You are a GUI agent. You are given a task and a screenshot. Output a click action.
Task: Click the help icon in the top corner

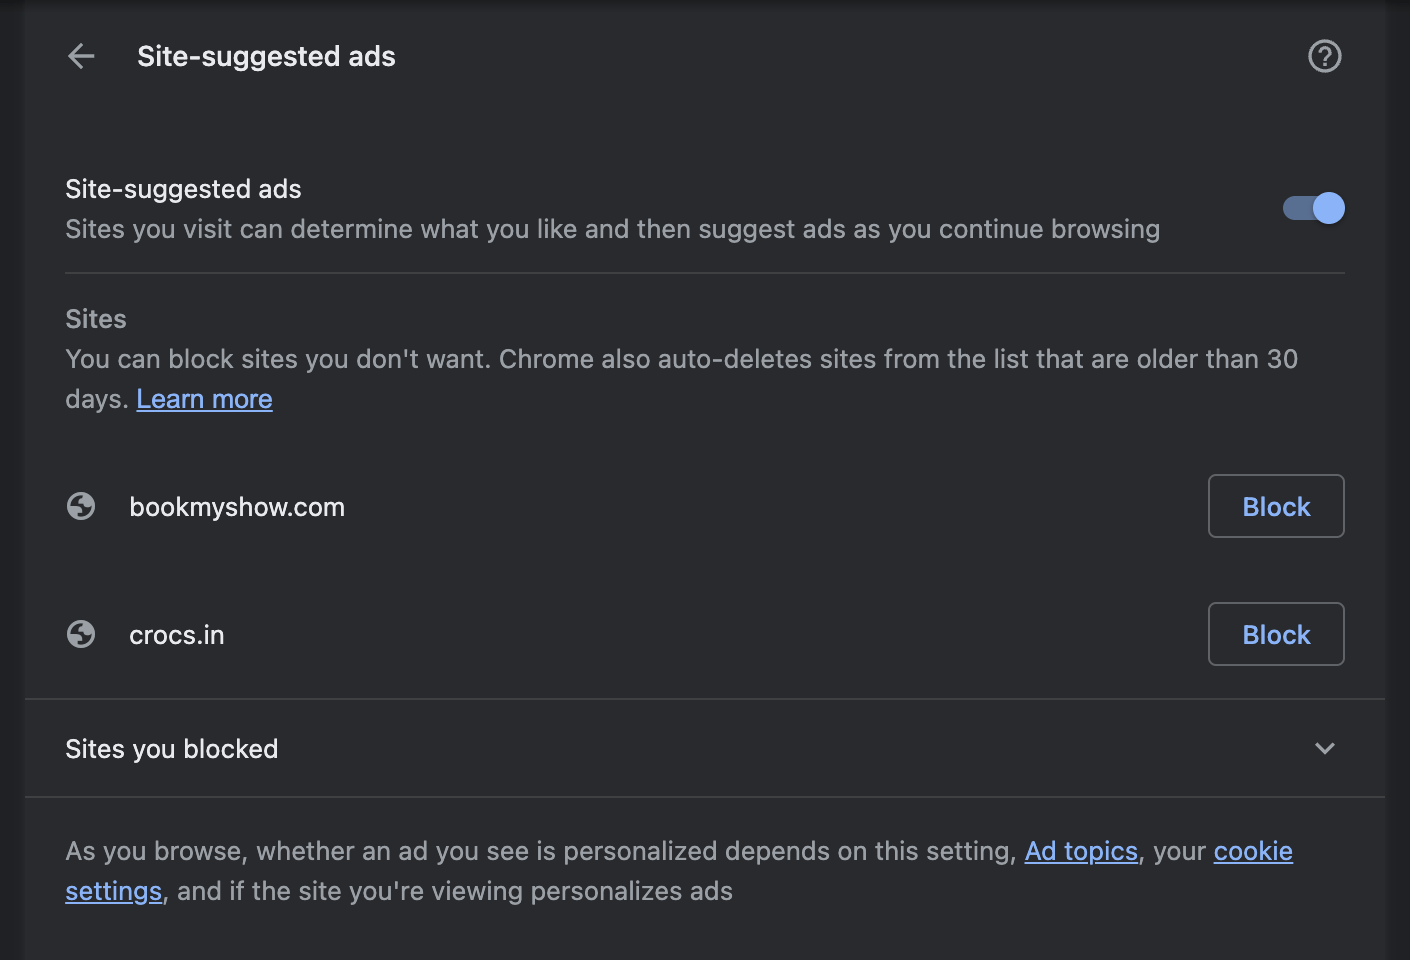[1324, 56]
